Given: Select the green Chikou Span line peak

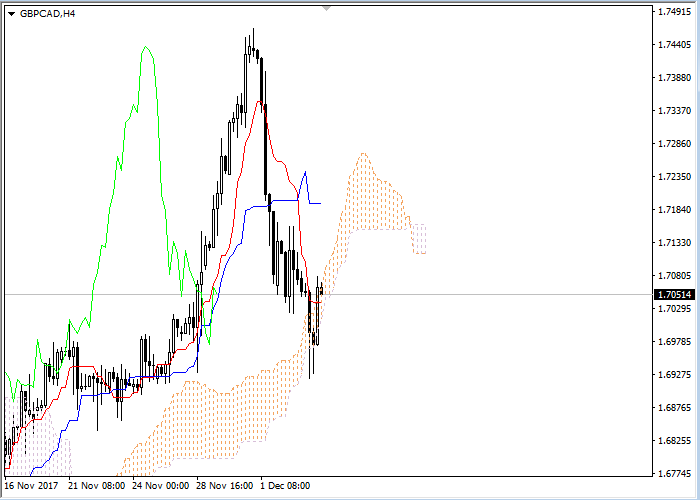Looking at the screenshot, I should pyautogui.click(x=145, y=47).
